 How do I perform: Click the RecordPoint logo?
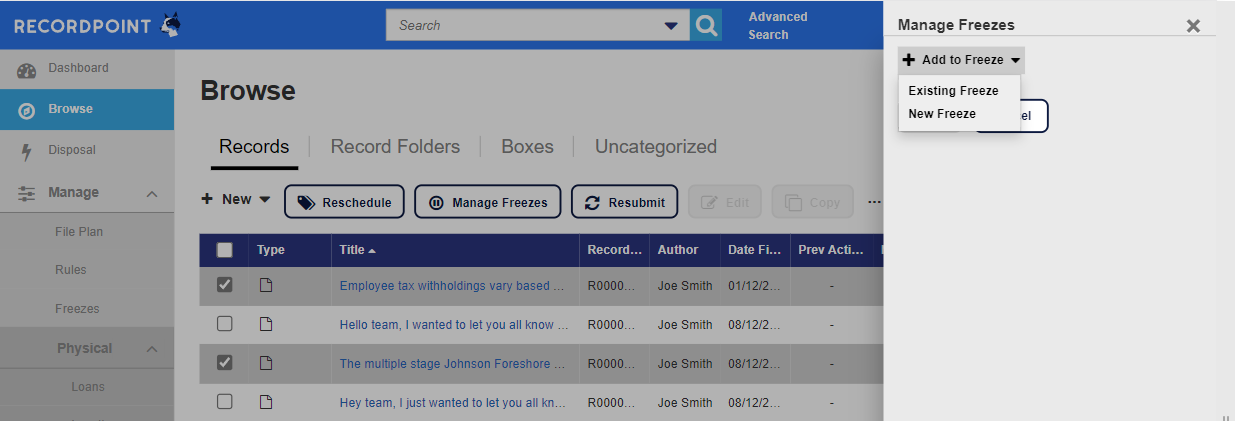point(97,25)
